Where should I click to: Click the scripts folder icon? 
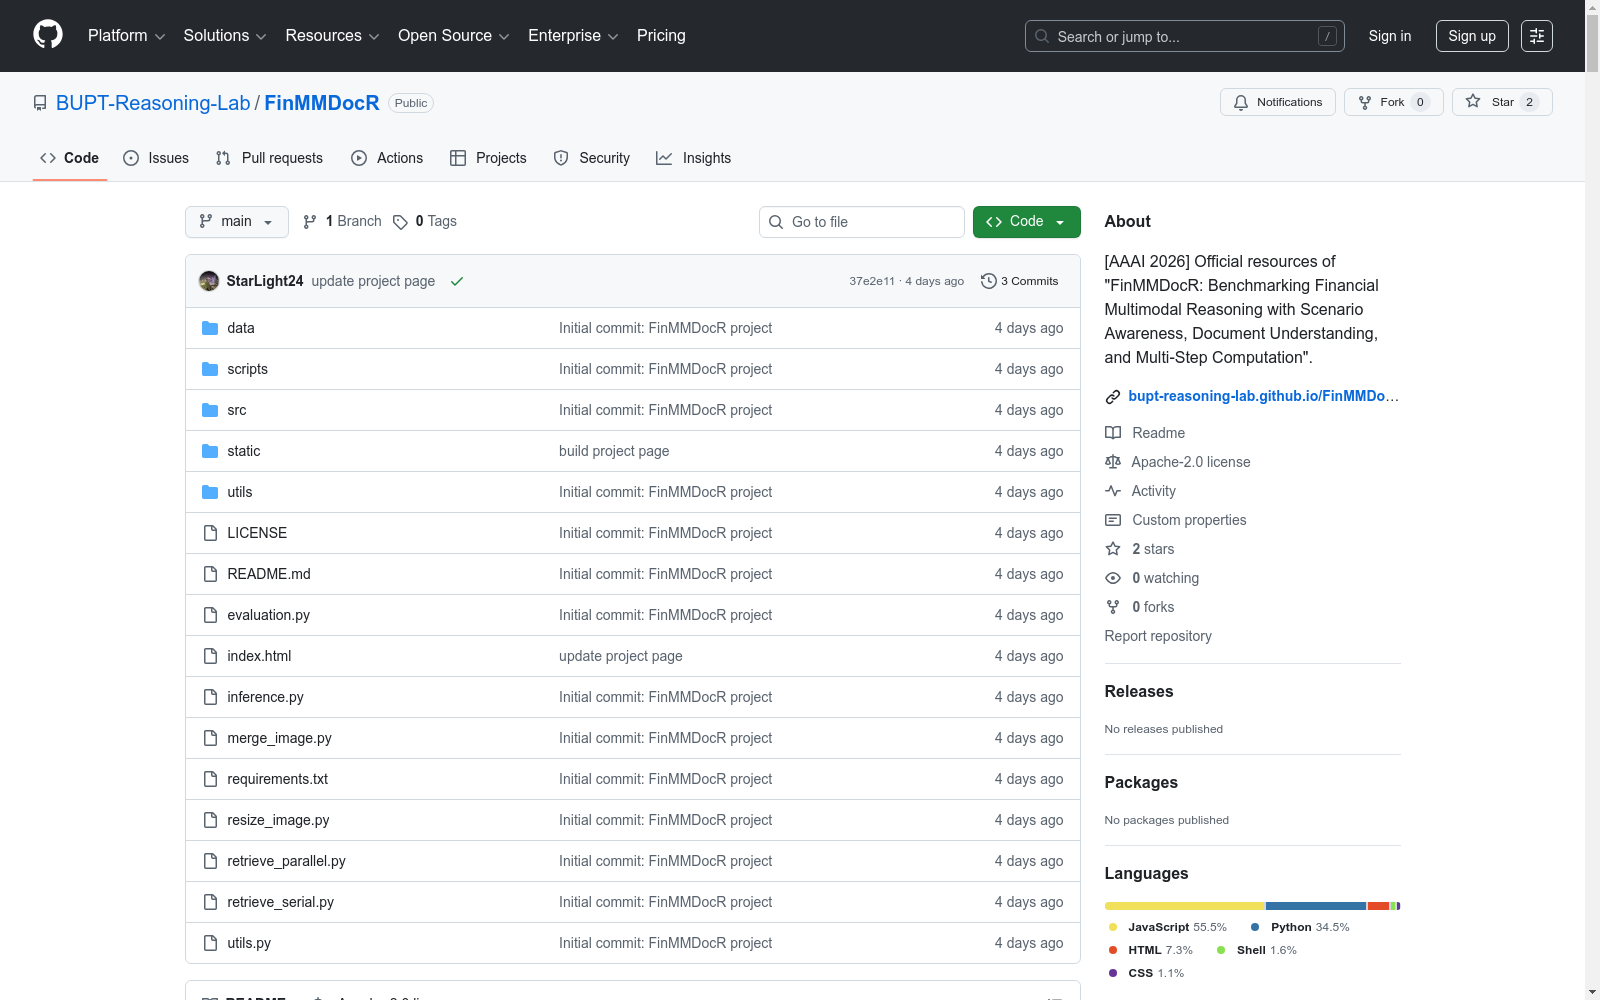210,369
